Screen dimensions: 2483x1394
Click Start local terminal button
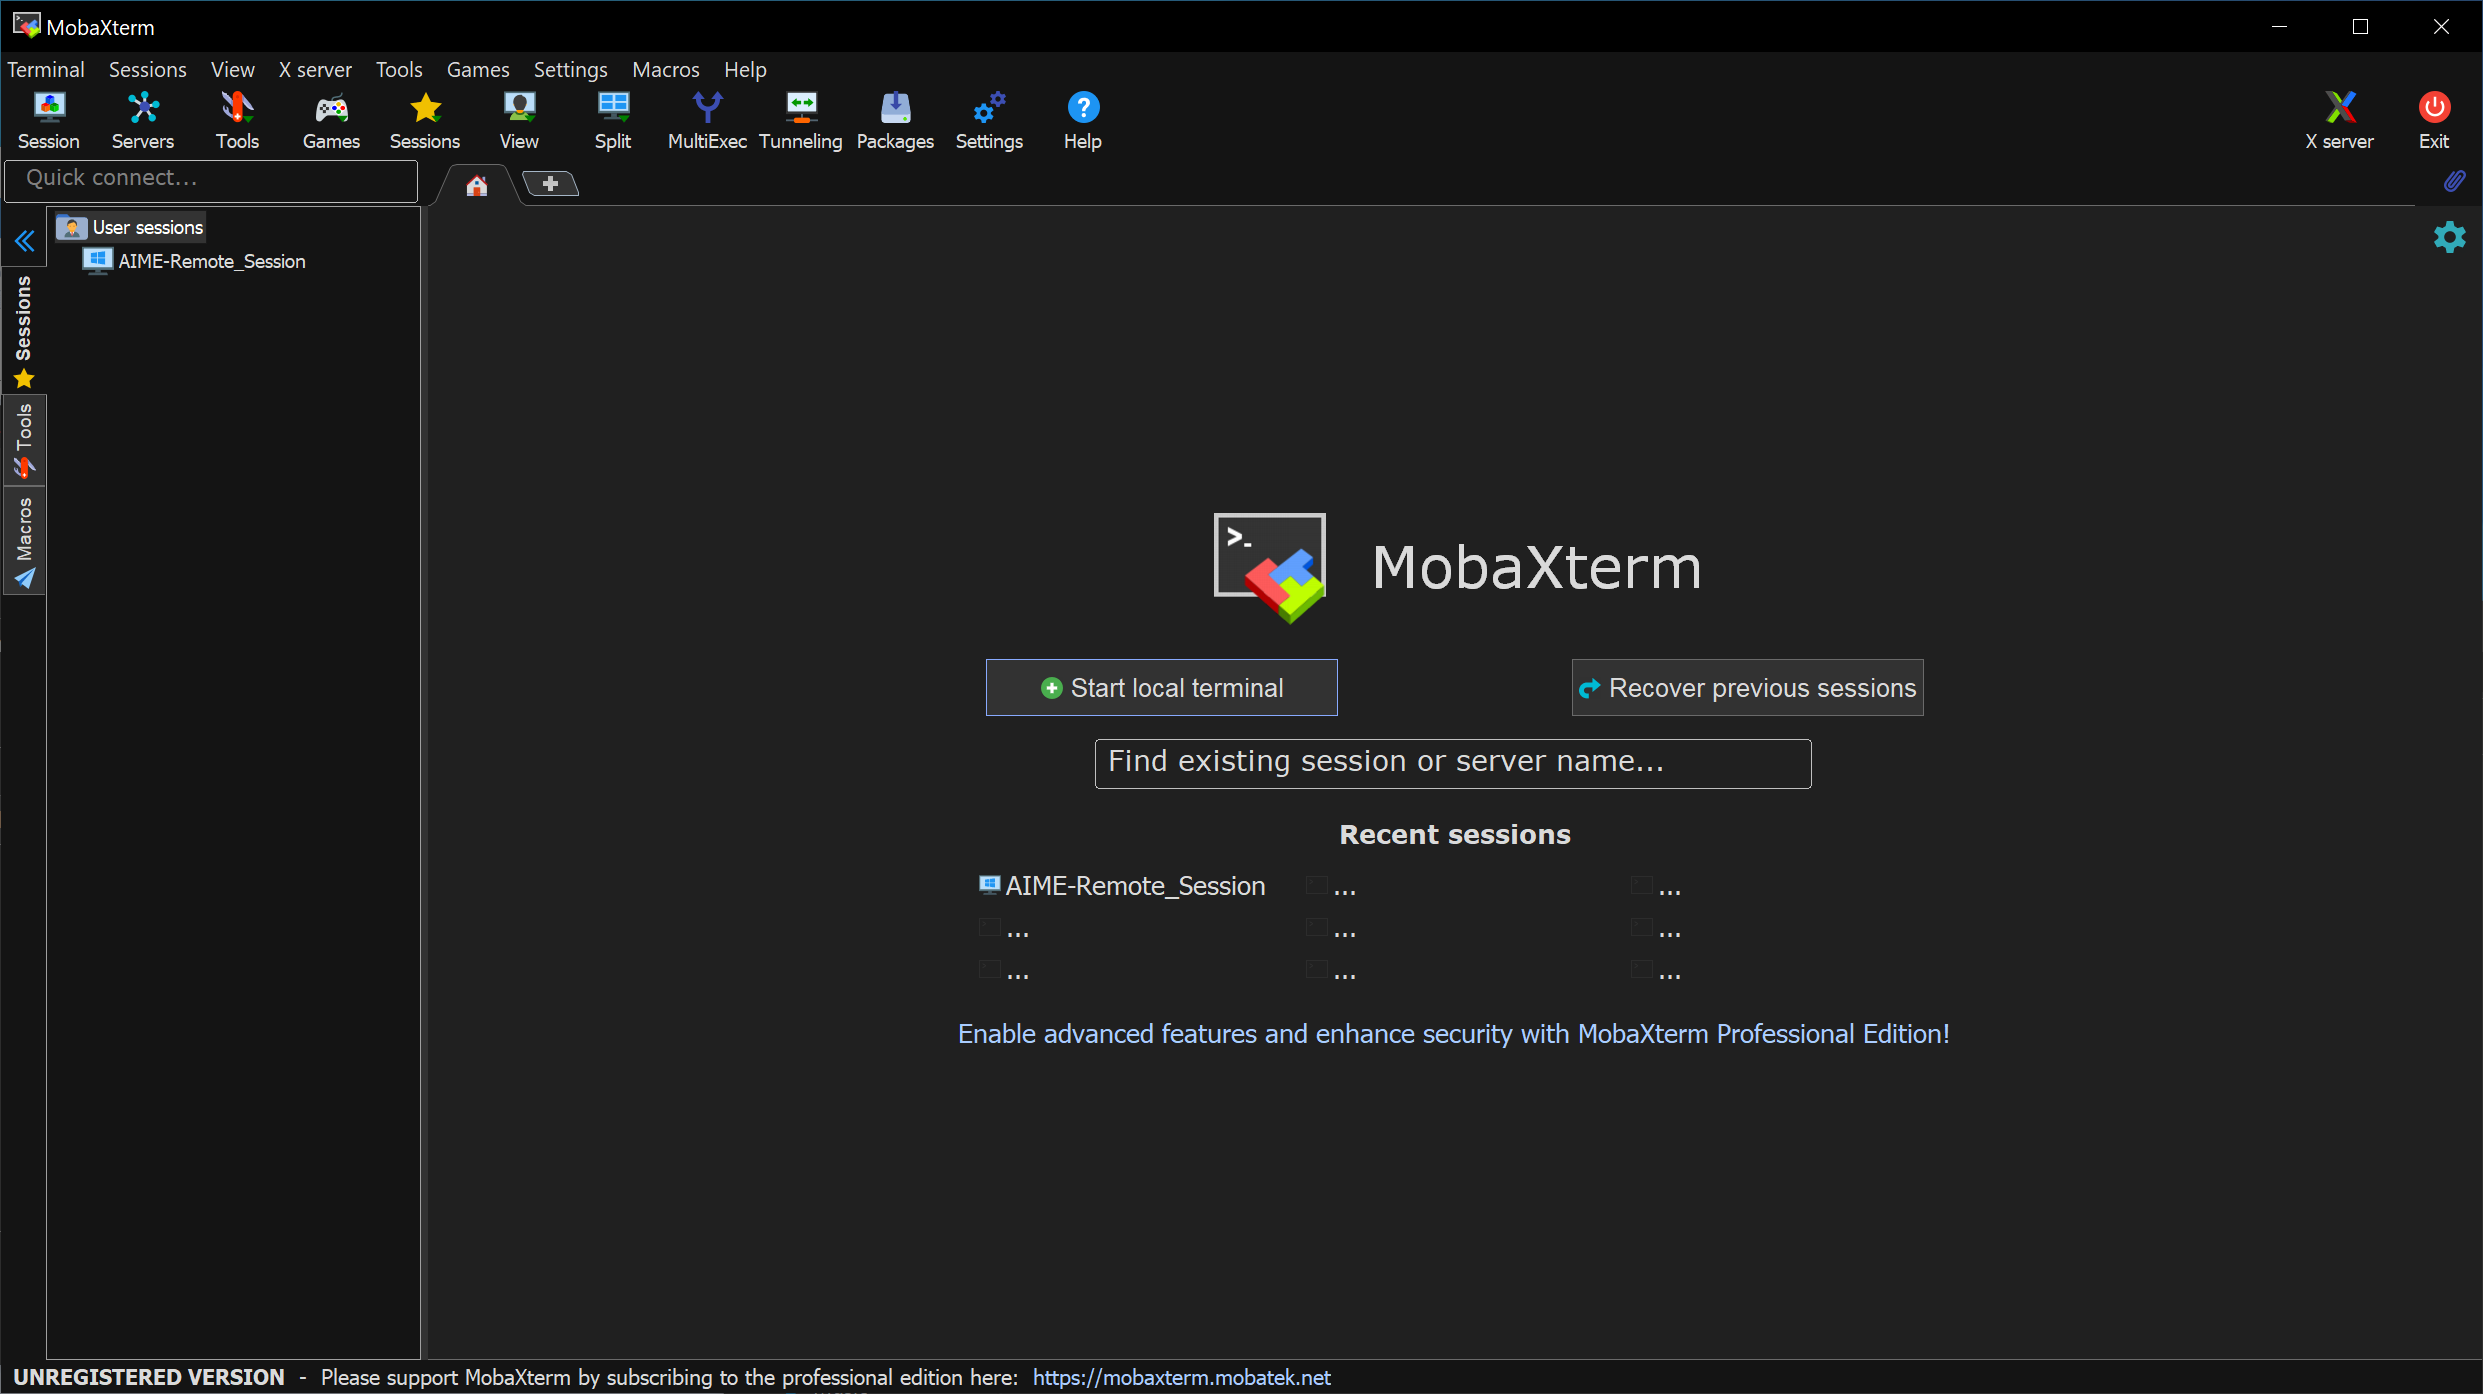(x=1161, y=688)
